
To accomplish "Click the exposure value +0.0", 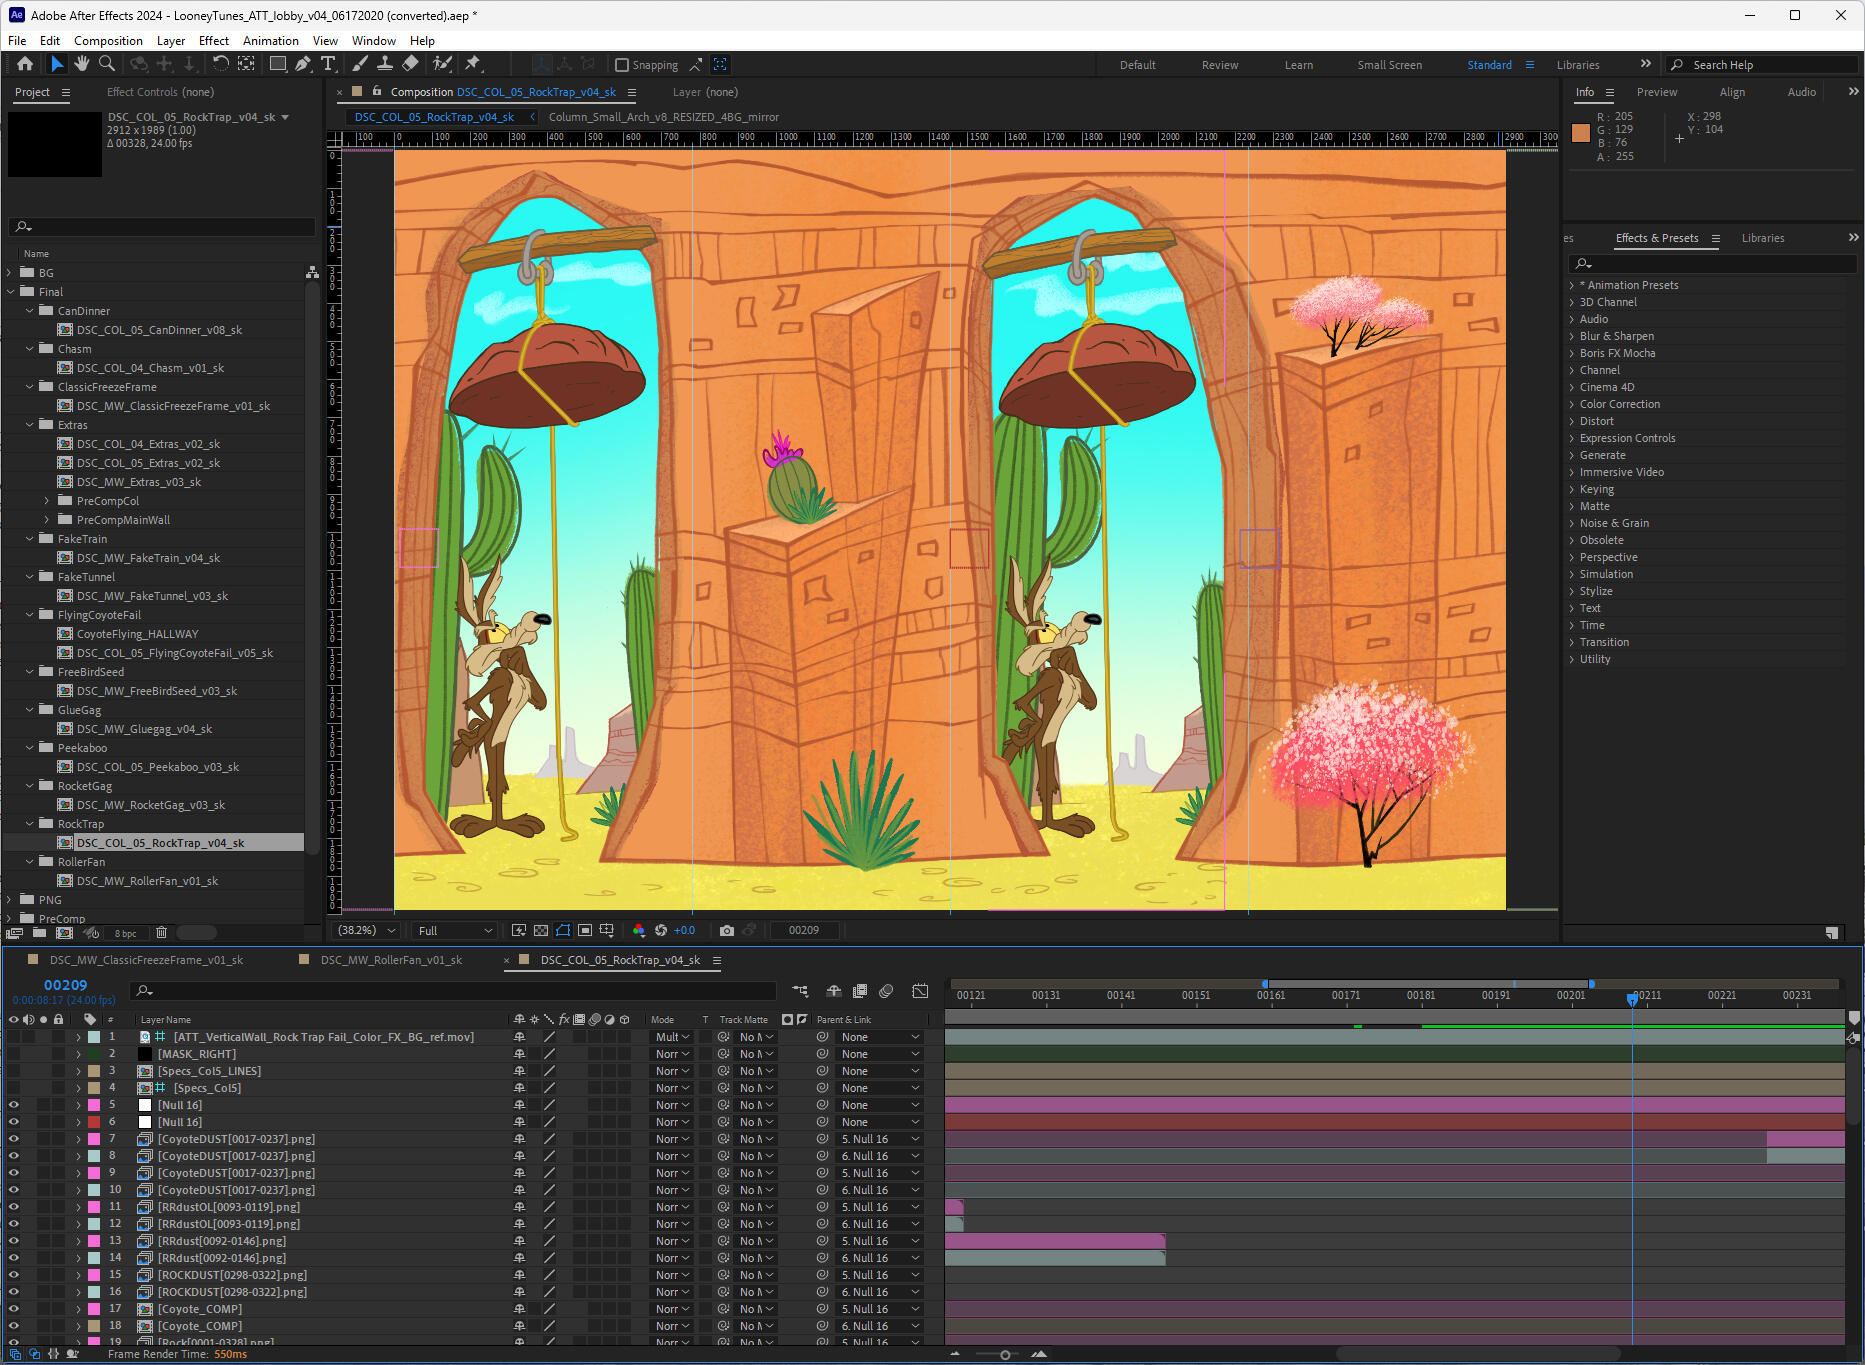I will pyautogui.click(x=684, y=930).
